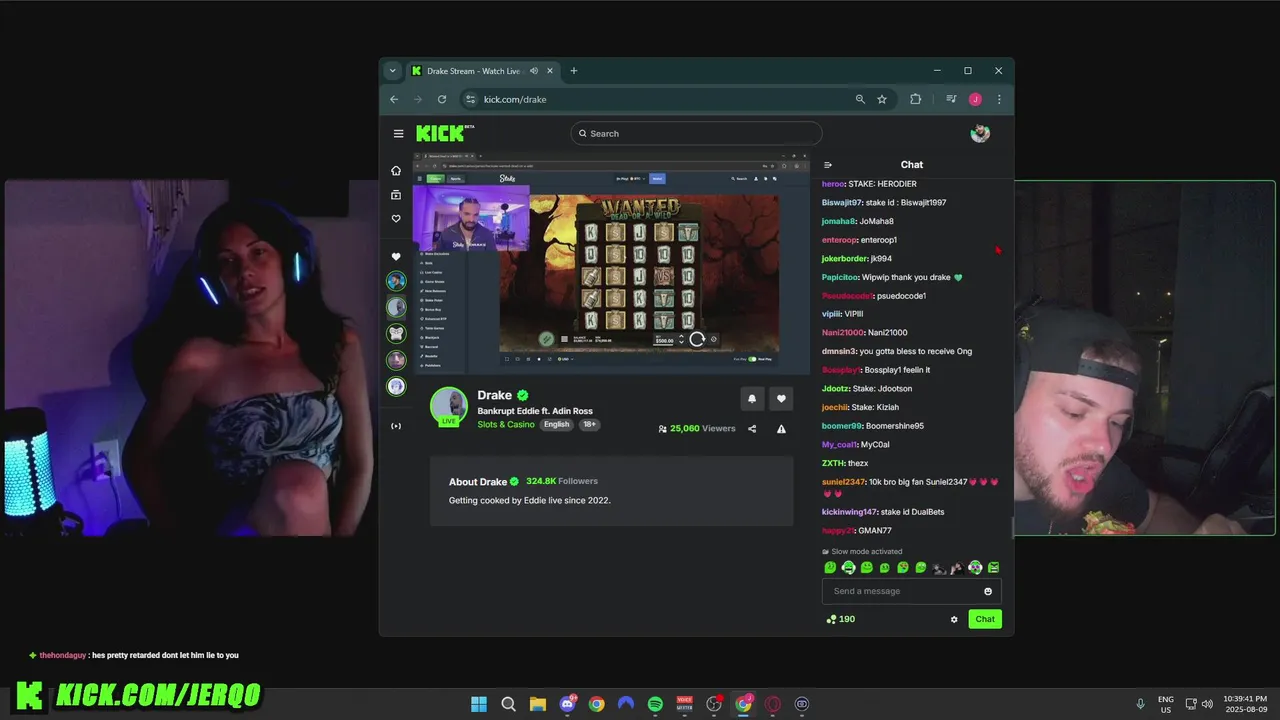The image size is (1280, 720).
Task: Open Chrome profile J avatar
Action: (x=975, y=99)
